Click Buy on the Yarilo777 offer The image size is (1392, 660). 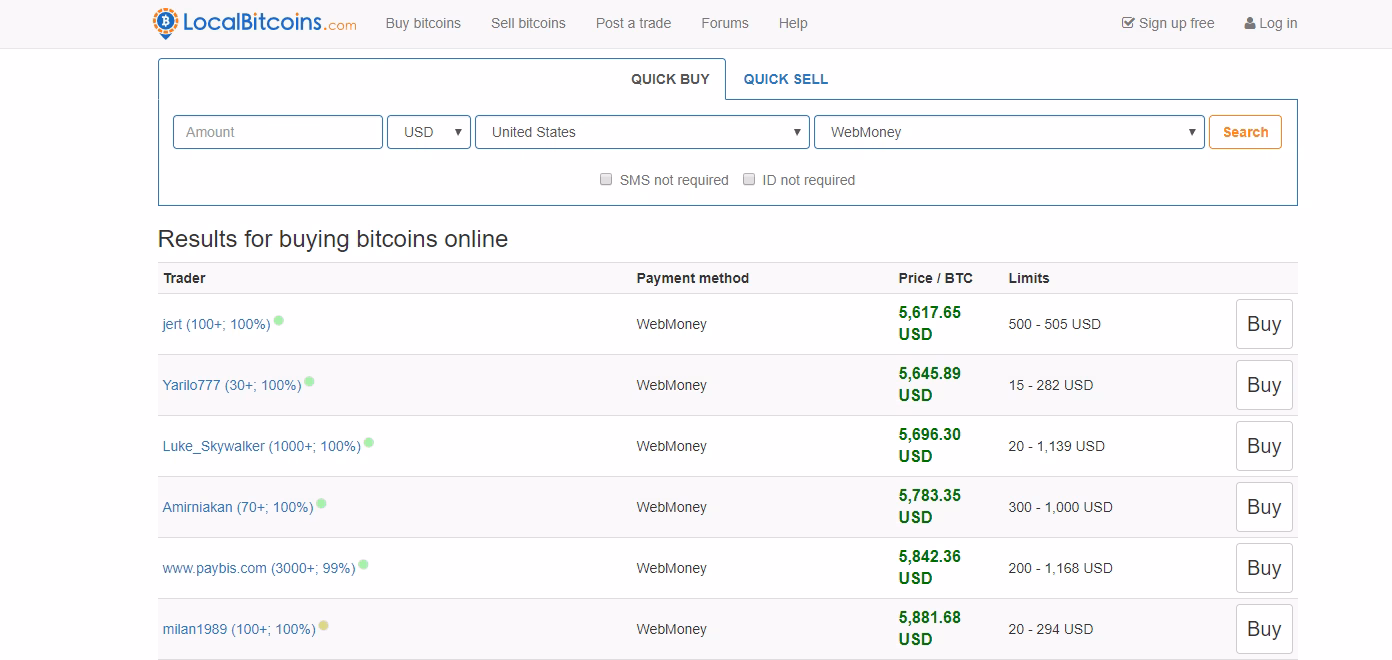(1264, 385)
